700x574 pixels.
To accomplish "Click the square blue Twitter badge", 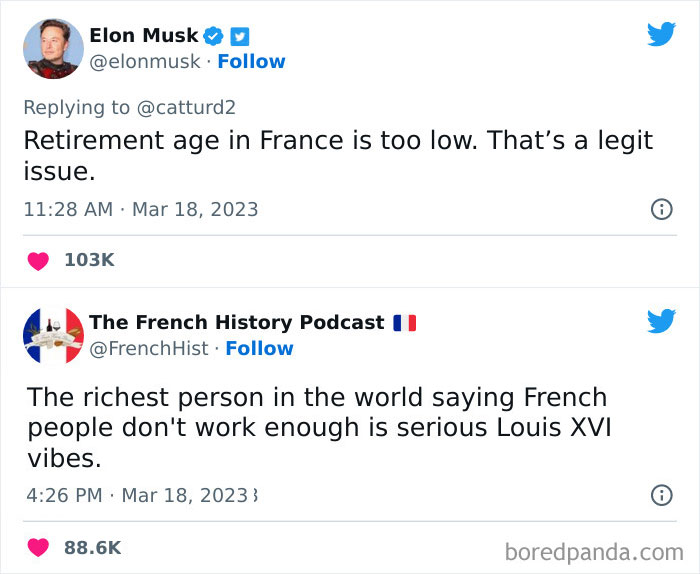I will pyautogui.click(x=240, y=37).
